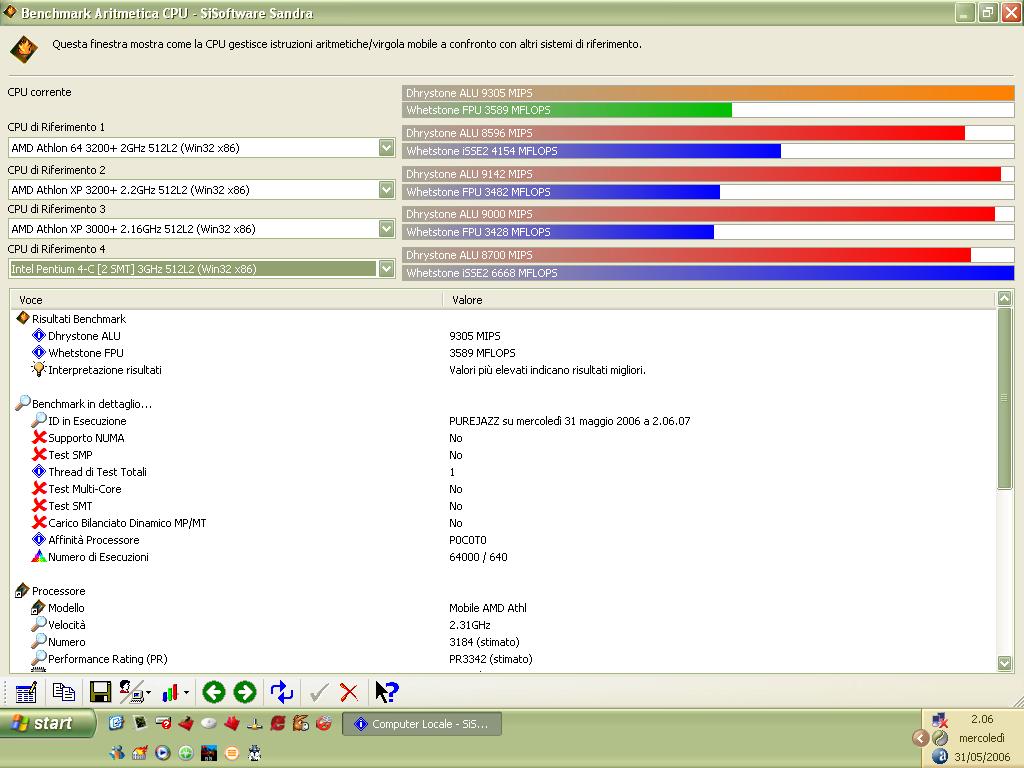Expand the arrow beside the chart icon
The width and height of the screenshot is (1024, 768).
(186, 693)
